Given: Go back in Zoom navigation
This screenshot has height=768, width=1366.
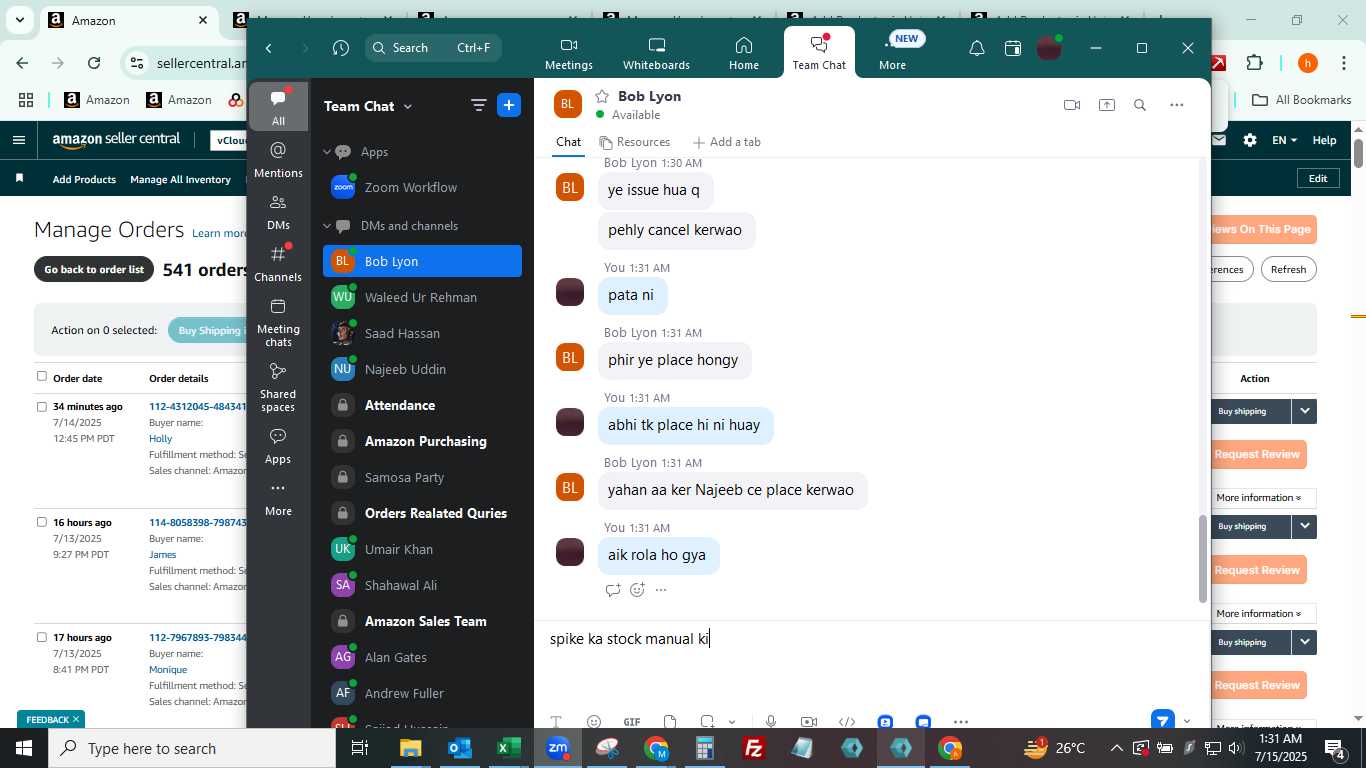Looking at the screenshot, I should pos(269,48).
